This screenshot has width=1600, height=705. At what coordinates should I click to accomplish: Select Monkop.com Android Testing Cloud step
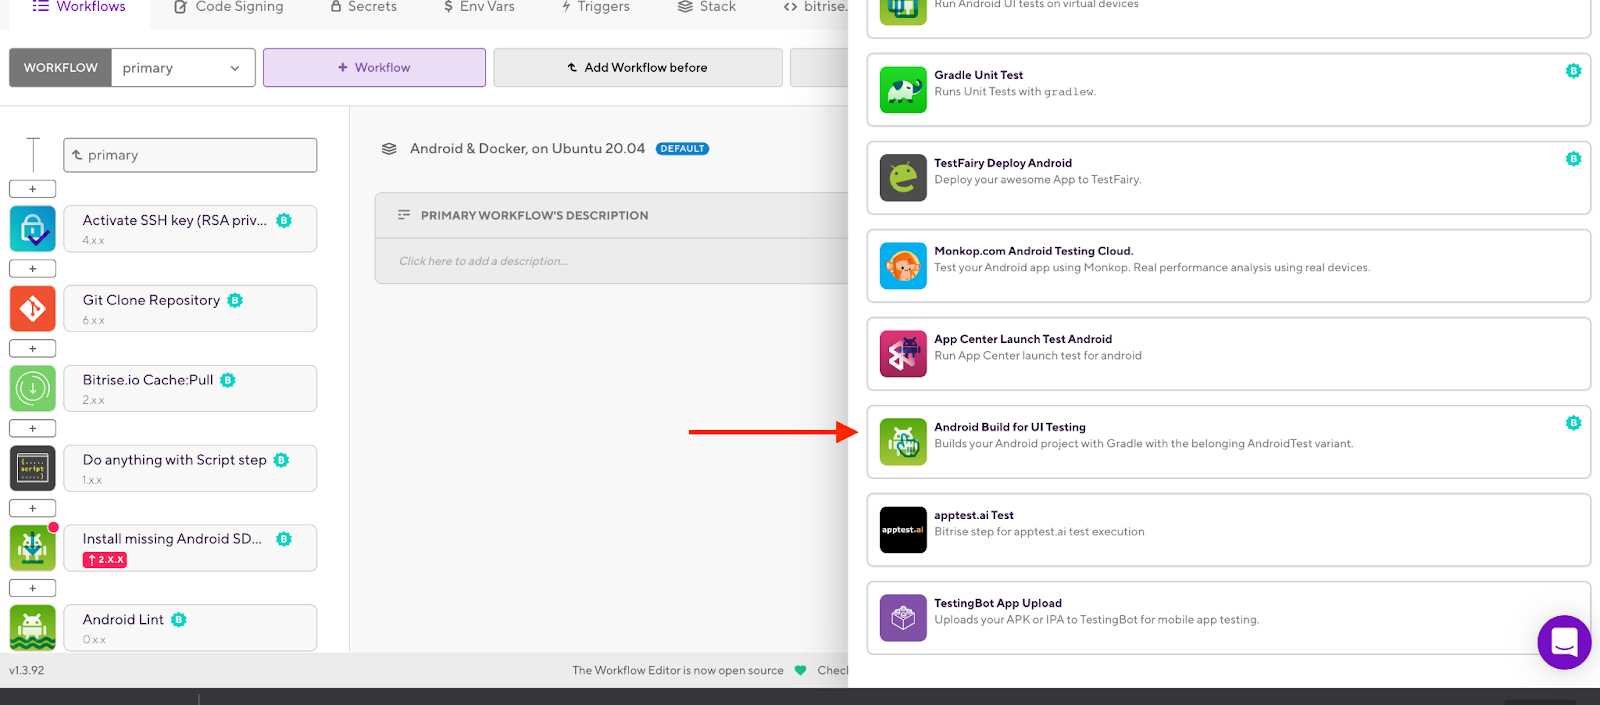click(x=1228, y=266)
